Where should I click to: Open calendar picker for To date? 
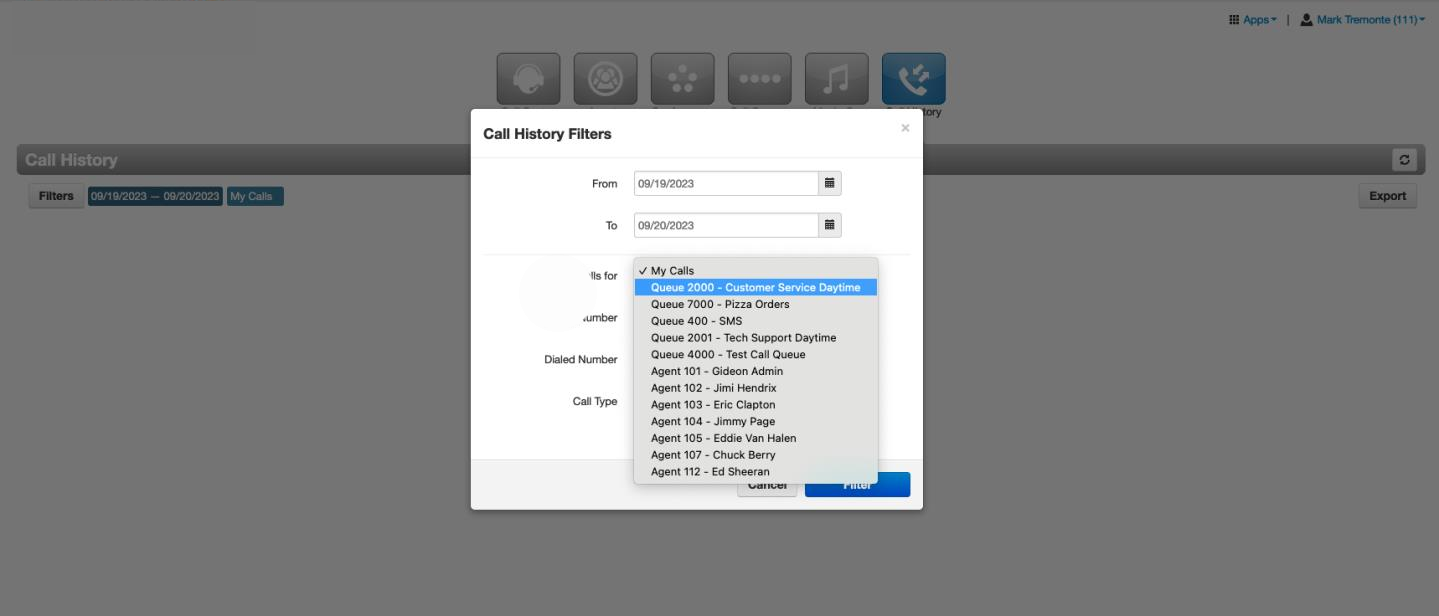point(830,225)
